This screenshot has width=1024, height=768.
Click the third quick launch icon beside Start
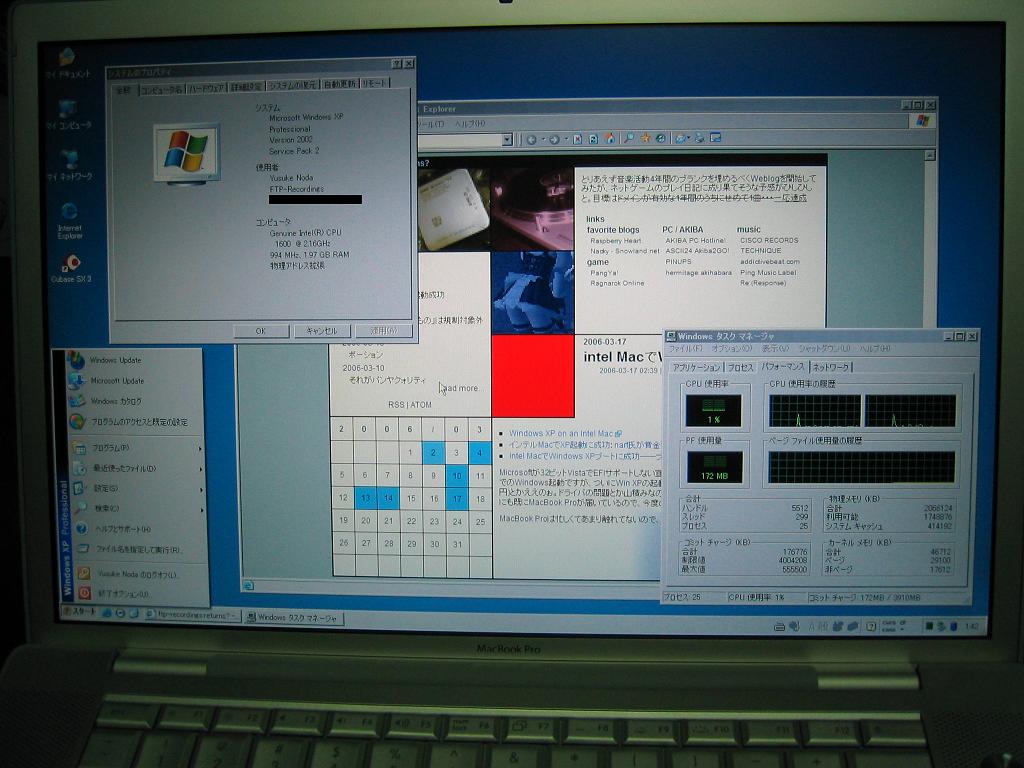point(133,613)
